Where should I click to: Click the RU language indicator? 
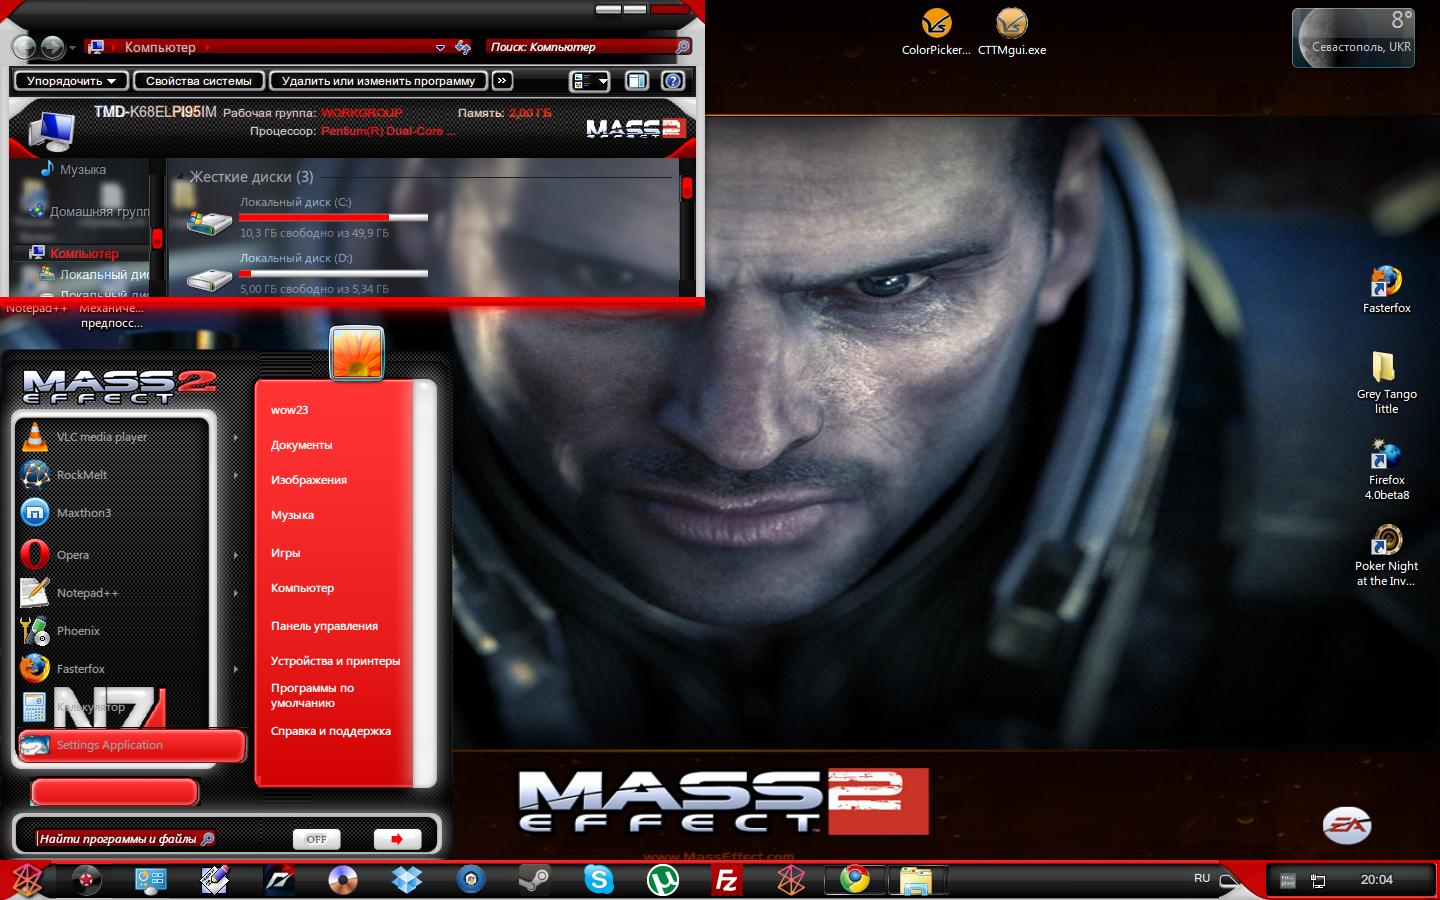[1202, 878]
